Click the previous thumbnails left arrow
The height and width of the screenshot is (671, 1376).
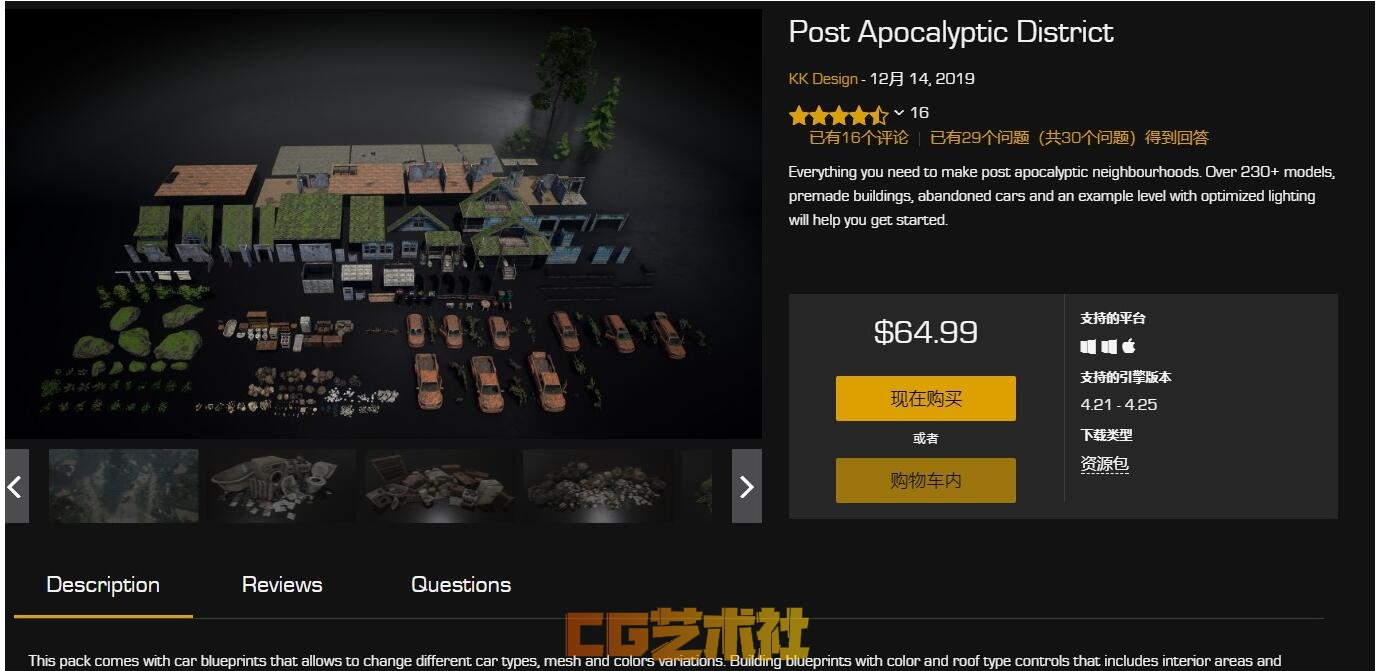tap(15, 486)
